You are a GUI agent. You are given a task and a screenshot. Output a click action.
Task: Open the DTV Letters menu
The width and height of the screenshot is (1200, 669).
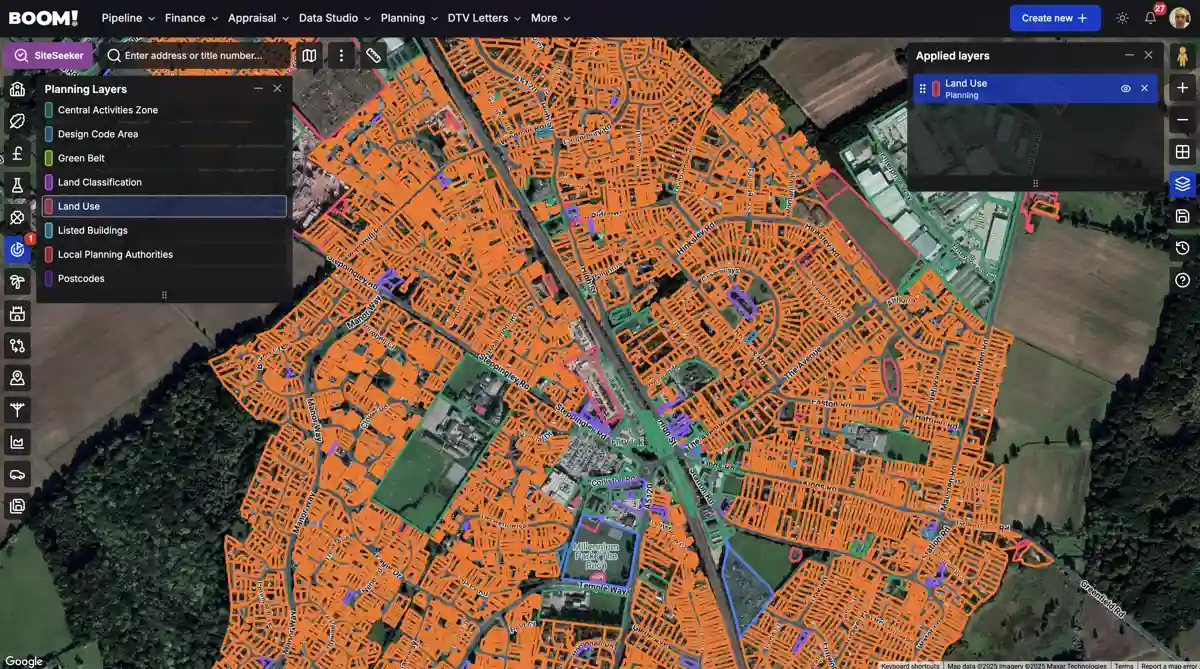477,18
